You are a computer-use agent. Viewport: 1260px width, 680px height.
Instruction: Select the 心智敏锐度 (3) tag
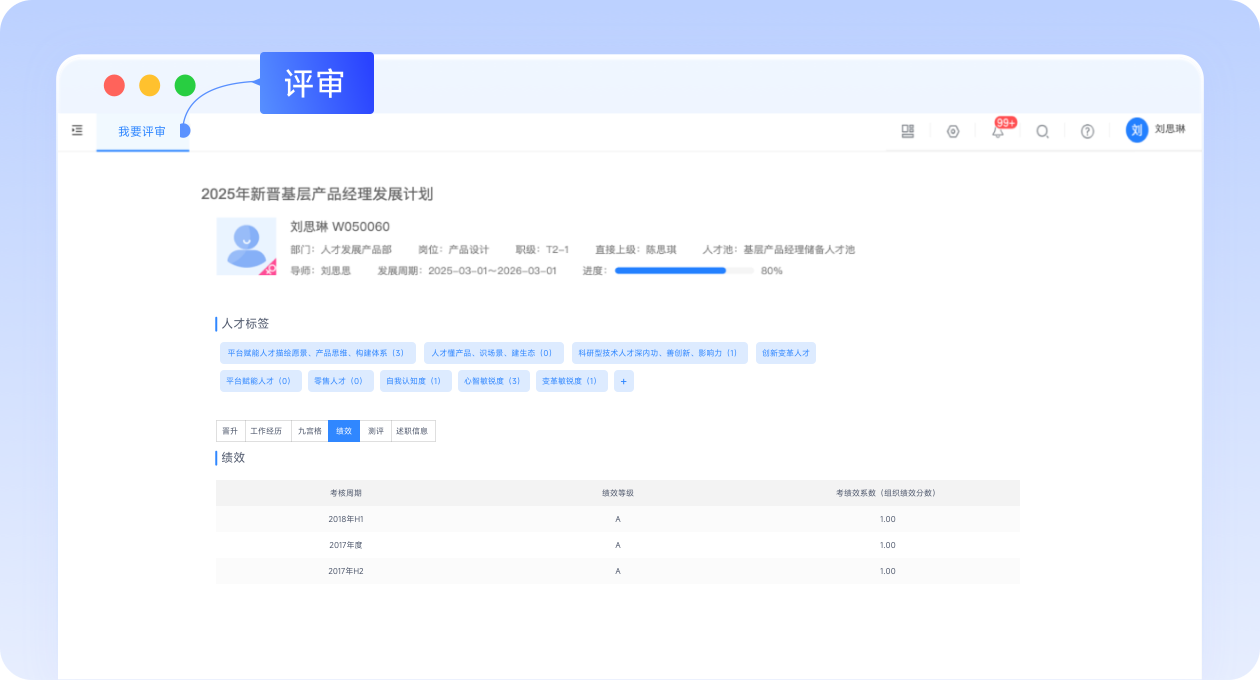[493, 381]
